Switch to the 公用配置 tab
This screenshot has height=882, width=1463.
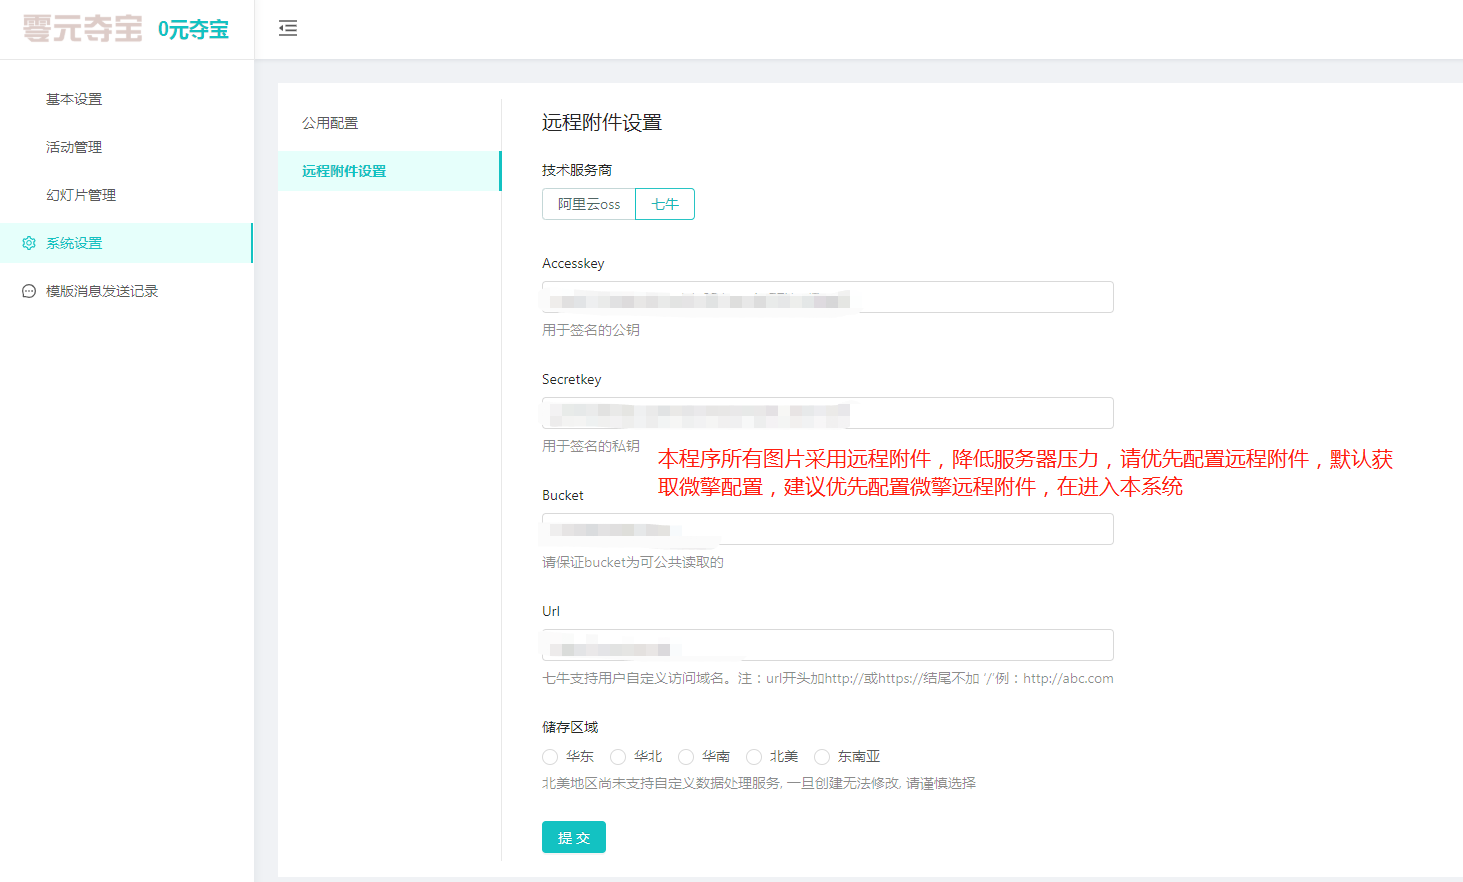coord(330,123)
